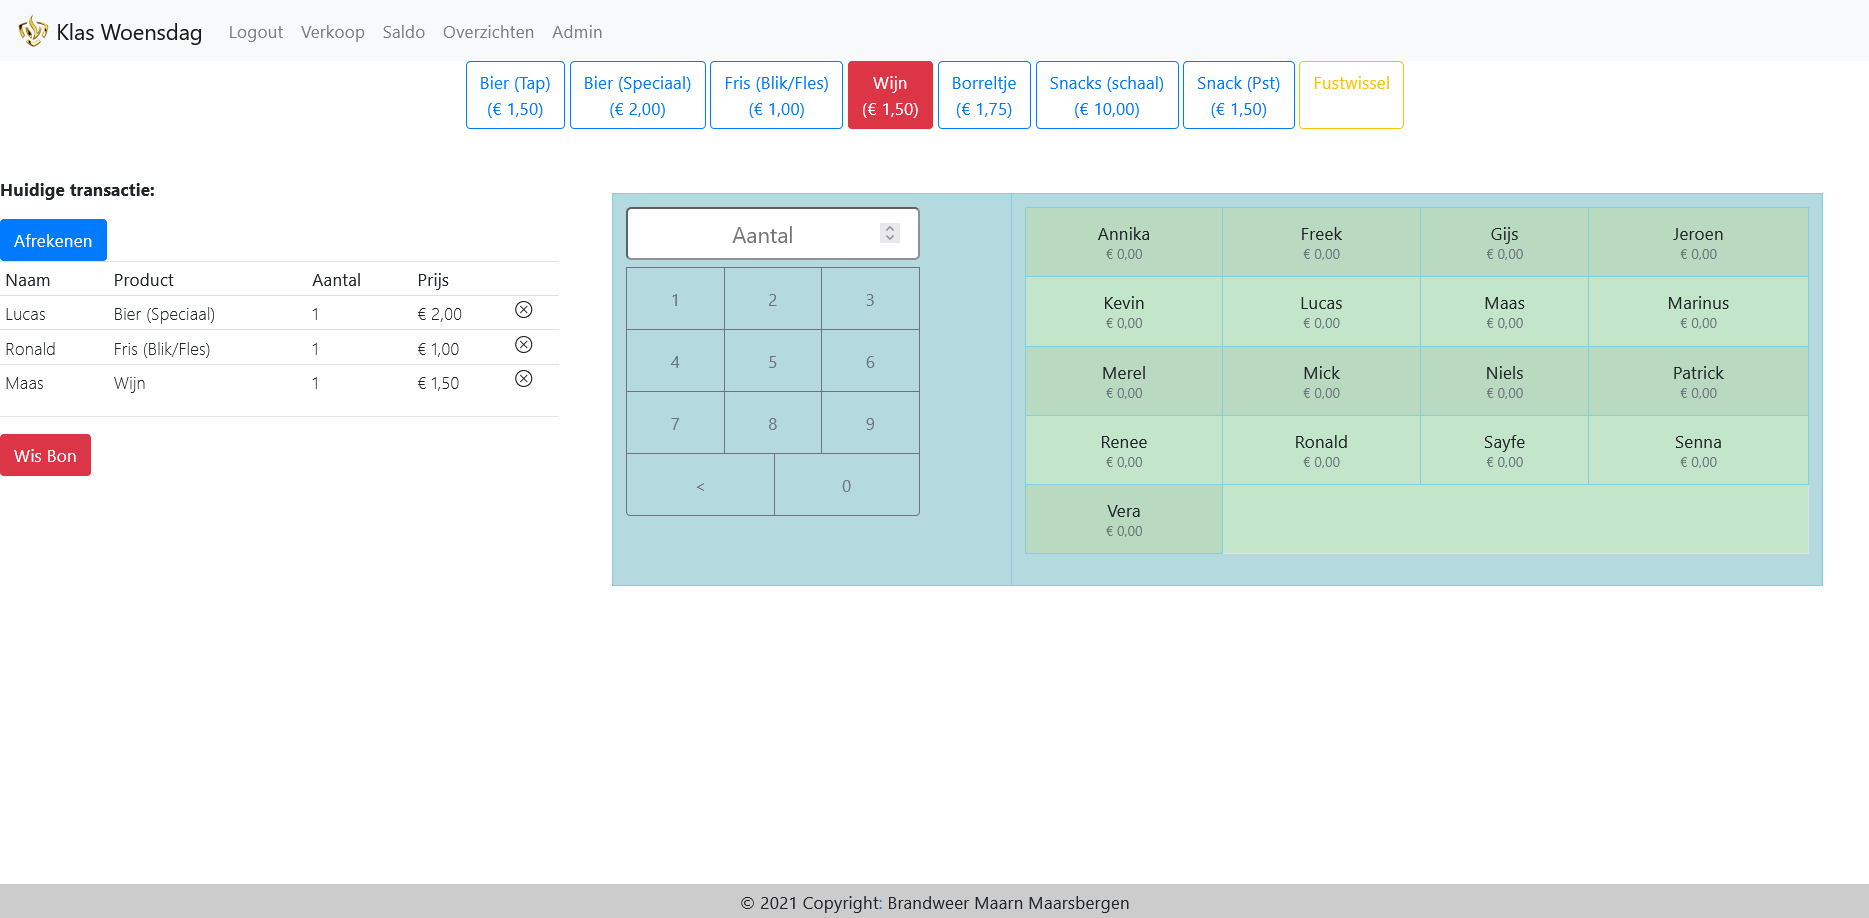
Task: Open the Admin link
Action: point(577,32)
